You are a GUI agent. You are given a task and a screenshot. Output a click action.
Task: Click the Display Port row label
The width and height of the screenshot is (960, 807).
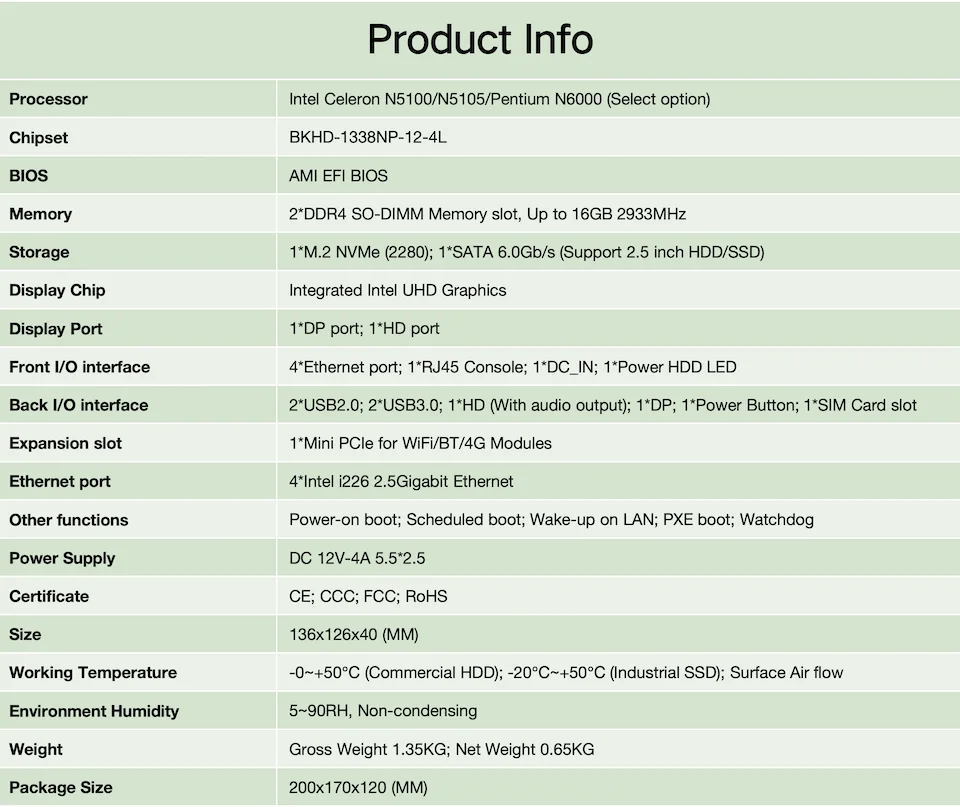(x=56, y=329)
